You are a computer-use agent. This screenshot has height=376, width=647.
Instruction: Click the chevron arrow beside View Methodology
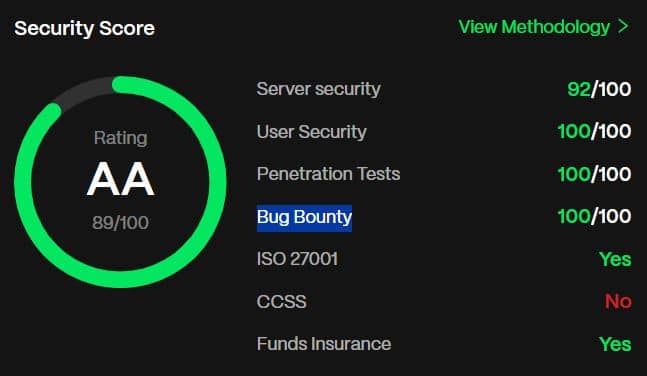623,26
